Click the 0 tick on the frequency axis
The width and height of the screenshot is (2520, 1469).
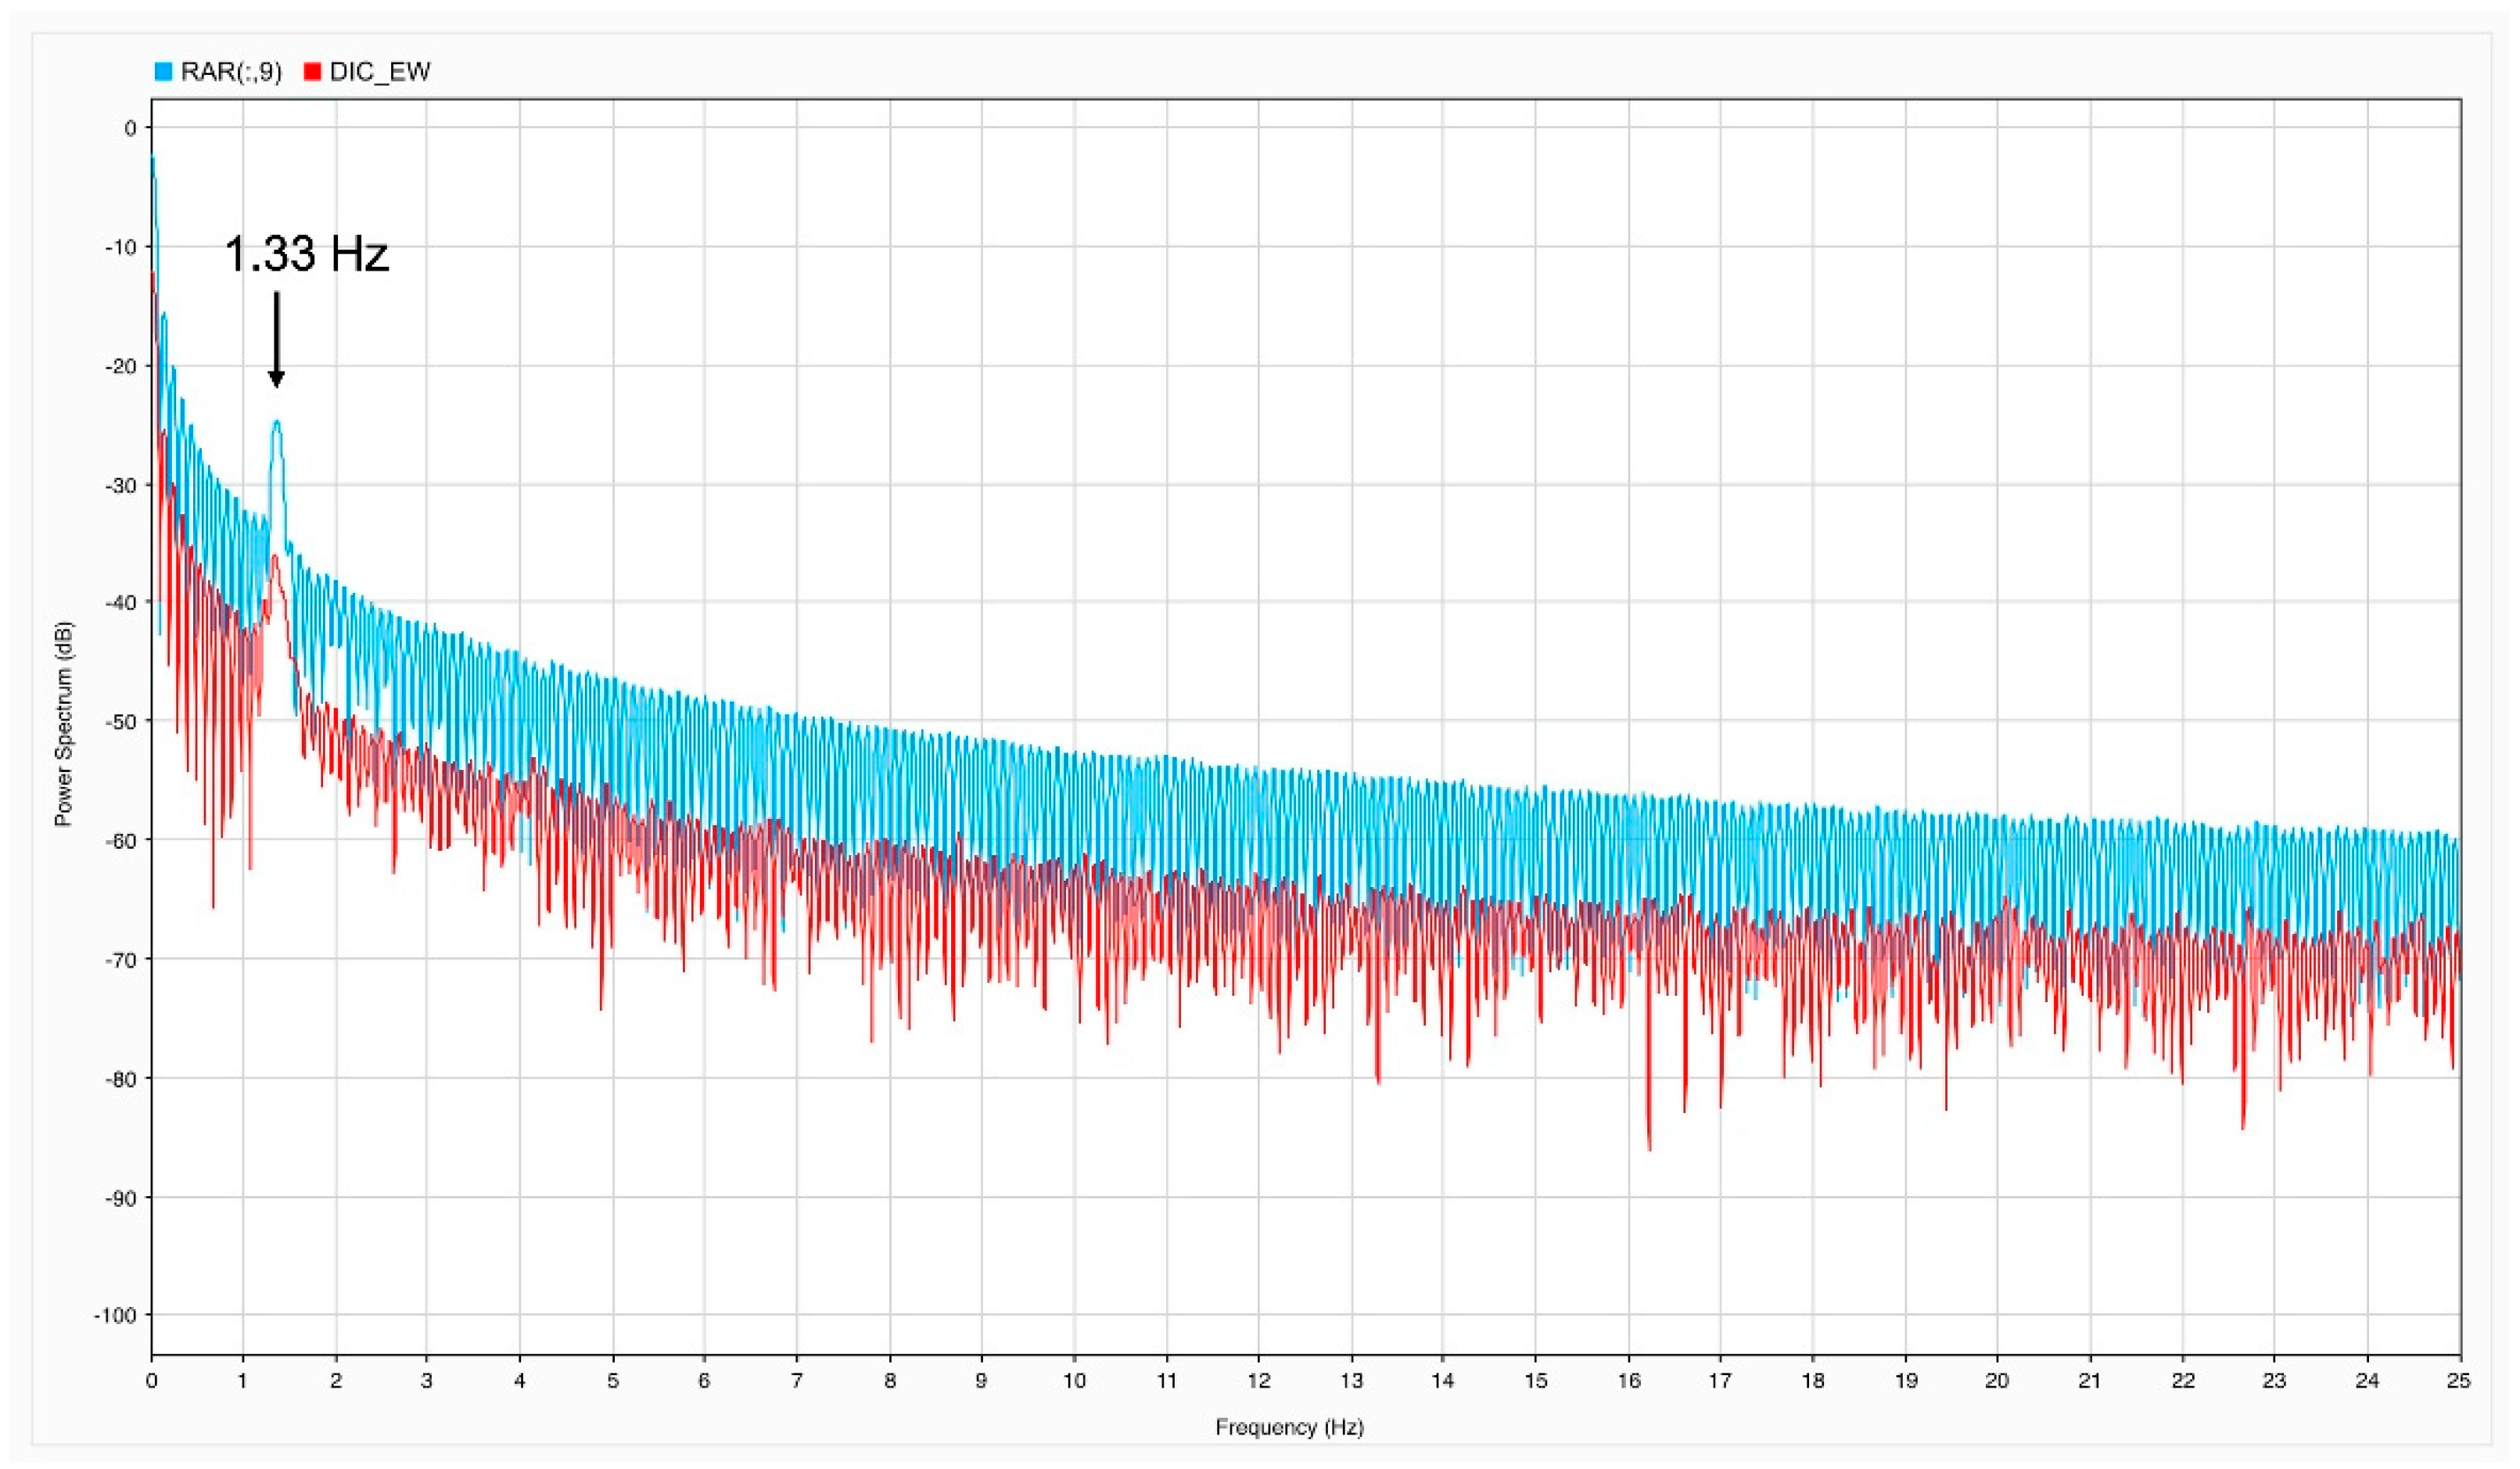[x=151, y=1381]
